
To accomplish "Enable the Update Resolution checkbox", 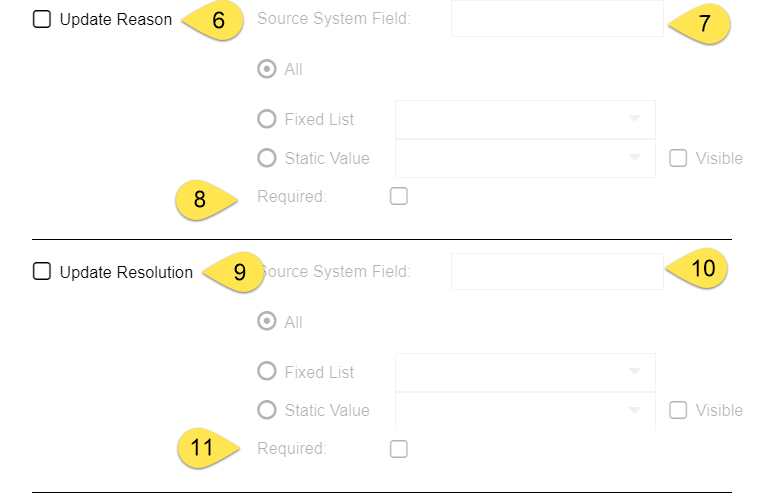I will point(42,272).
